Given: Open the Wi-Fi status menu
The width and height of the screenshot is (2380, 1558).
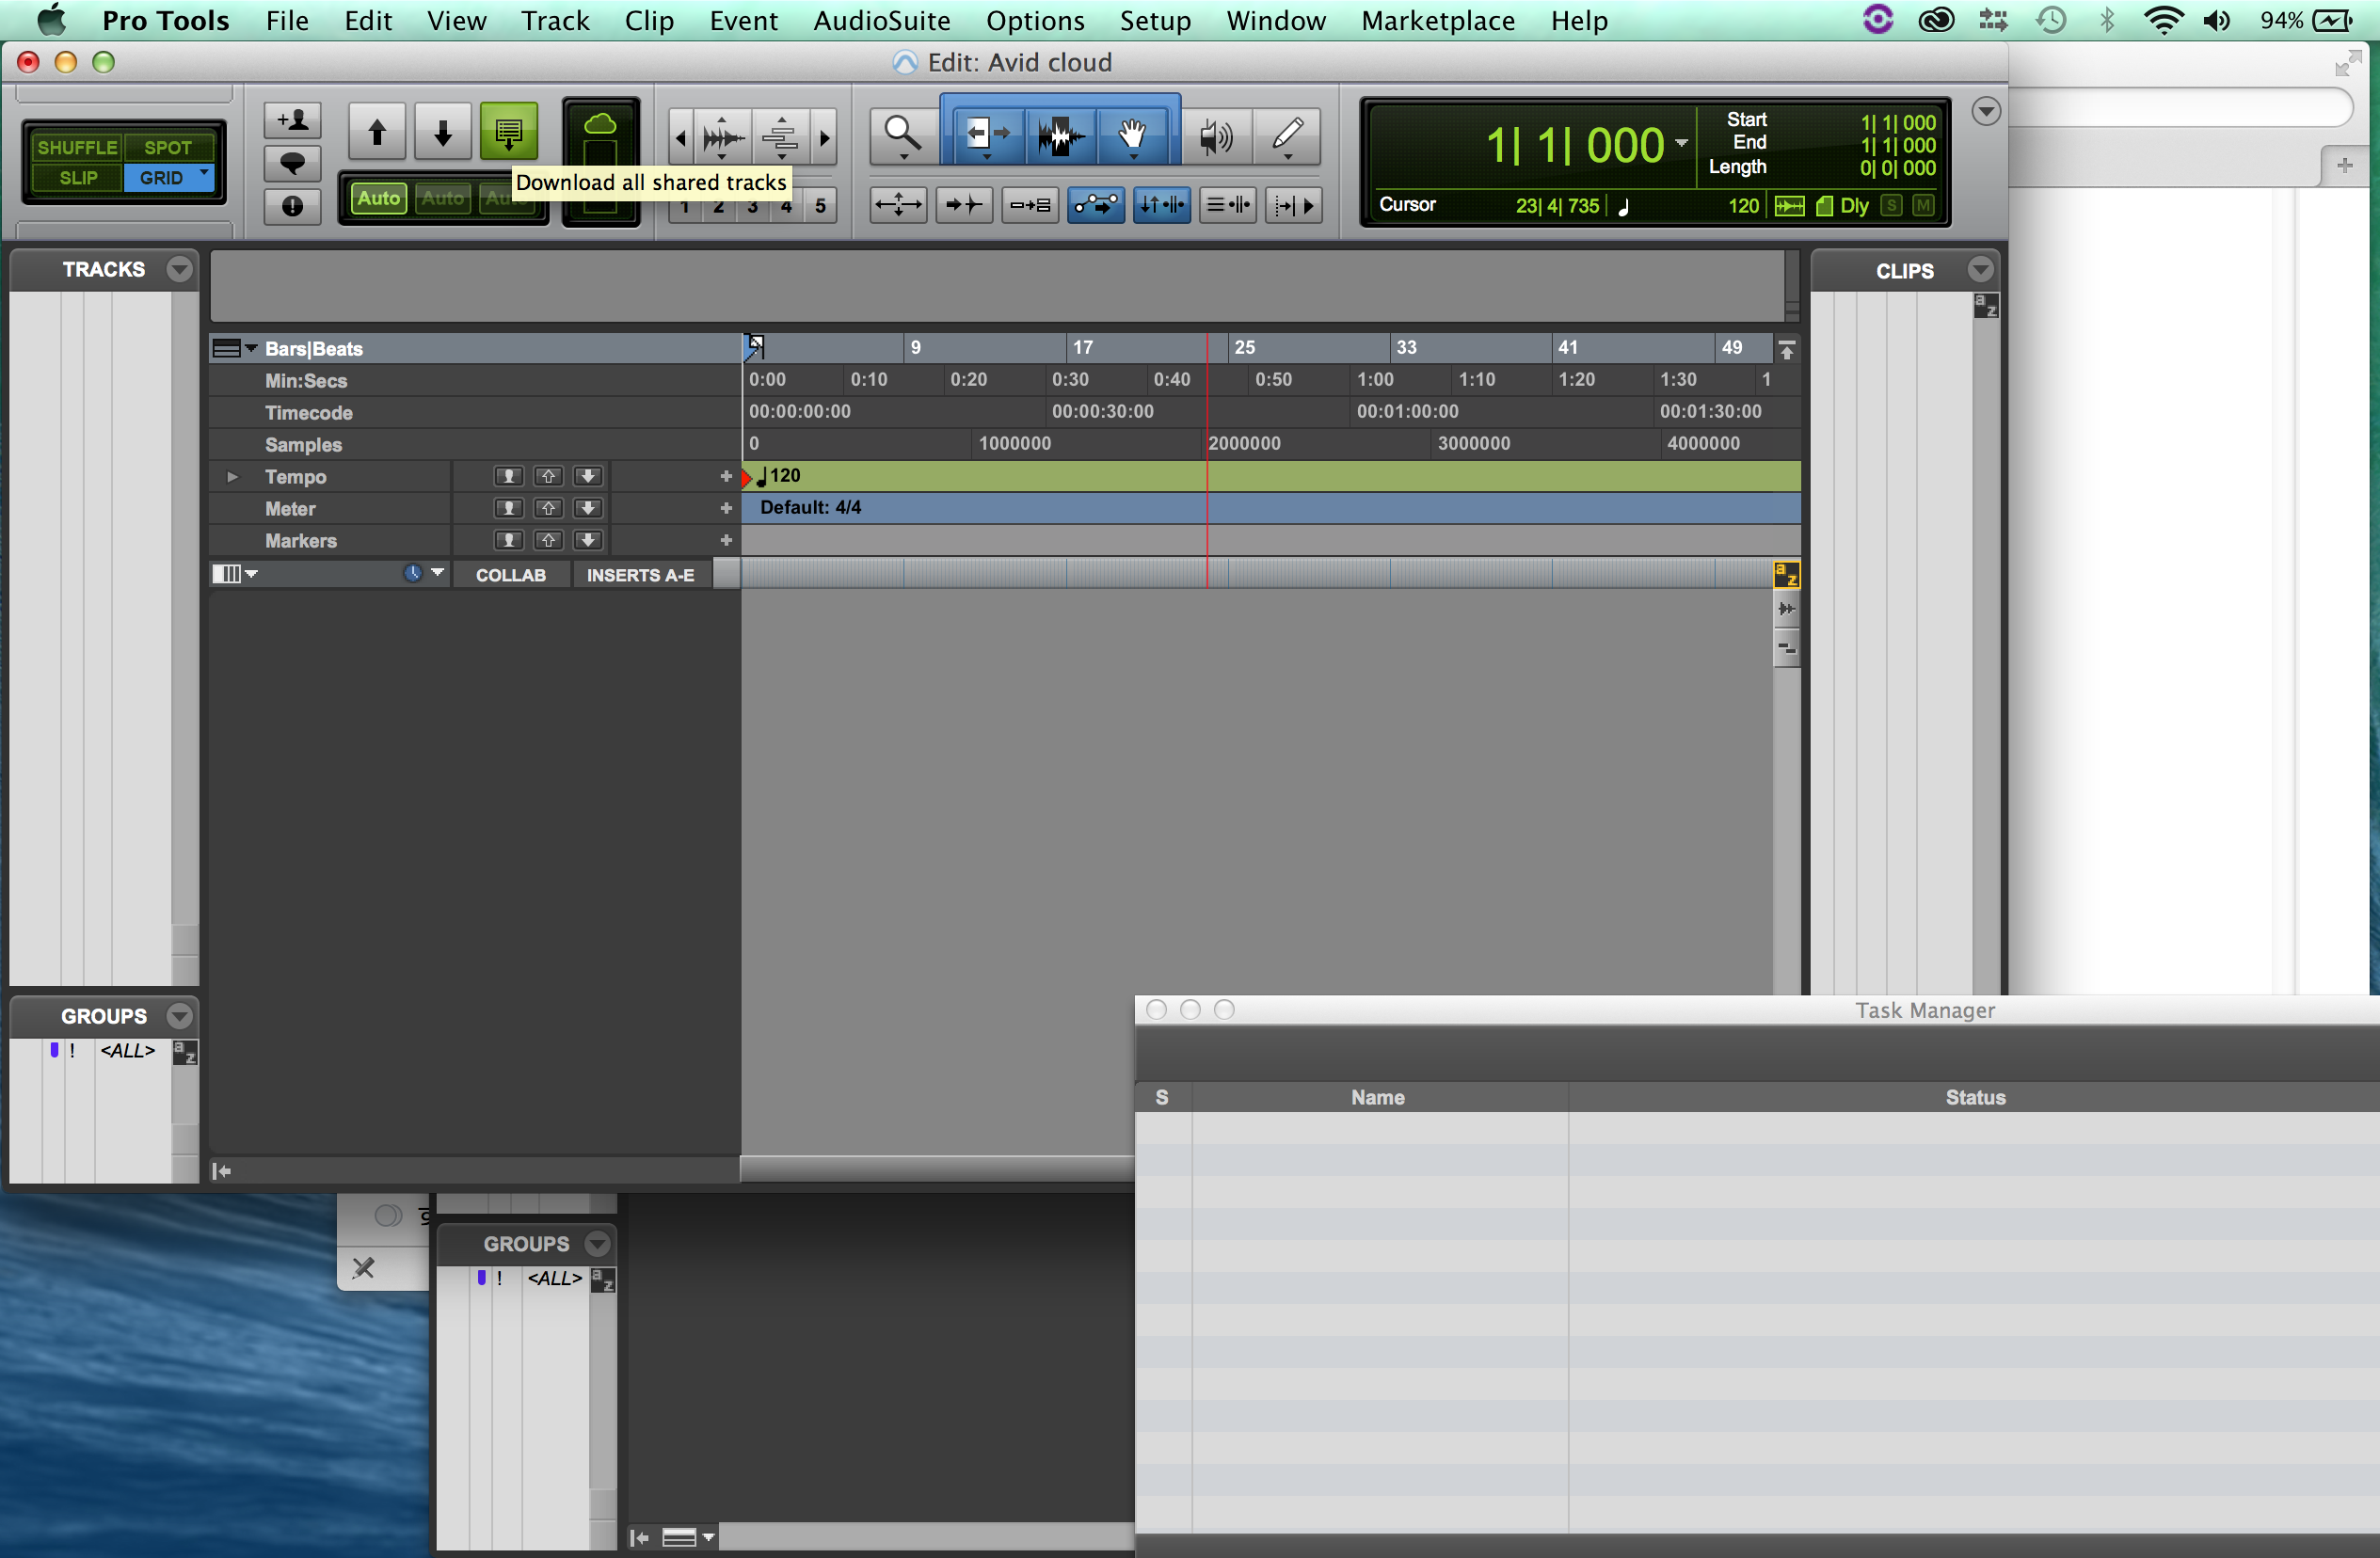Looking at the screenshot, I should 2163,20.
